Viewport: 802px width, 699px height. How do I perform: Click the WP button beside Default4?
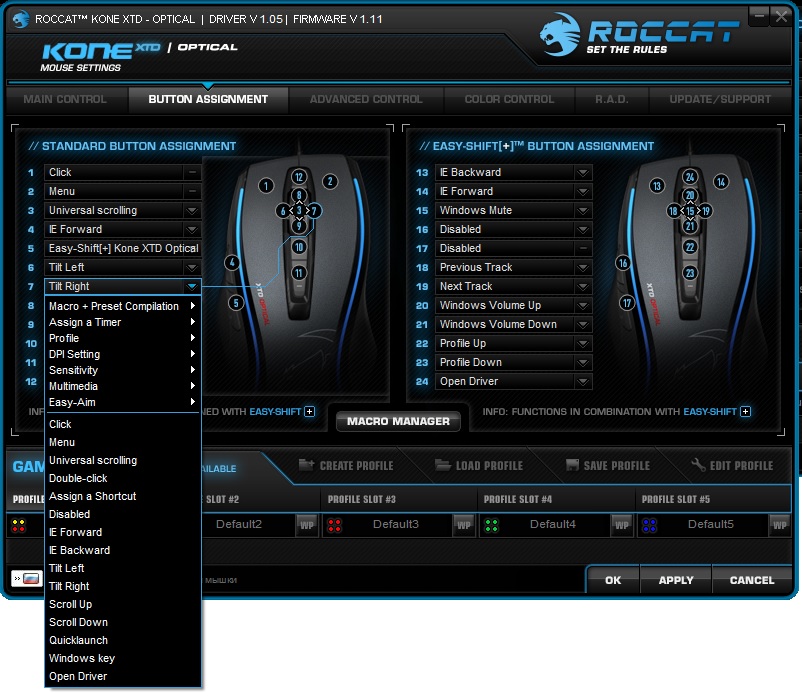click(x=621, y=525)
